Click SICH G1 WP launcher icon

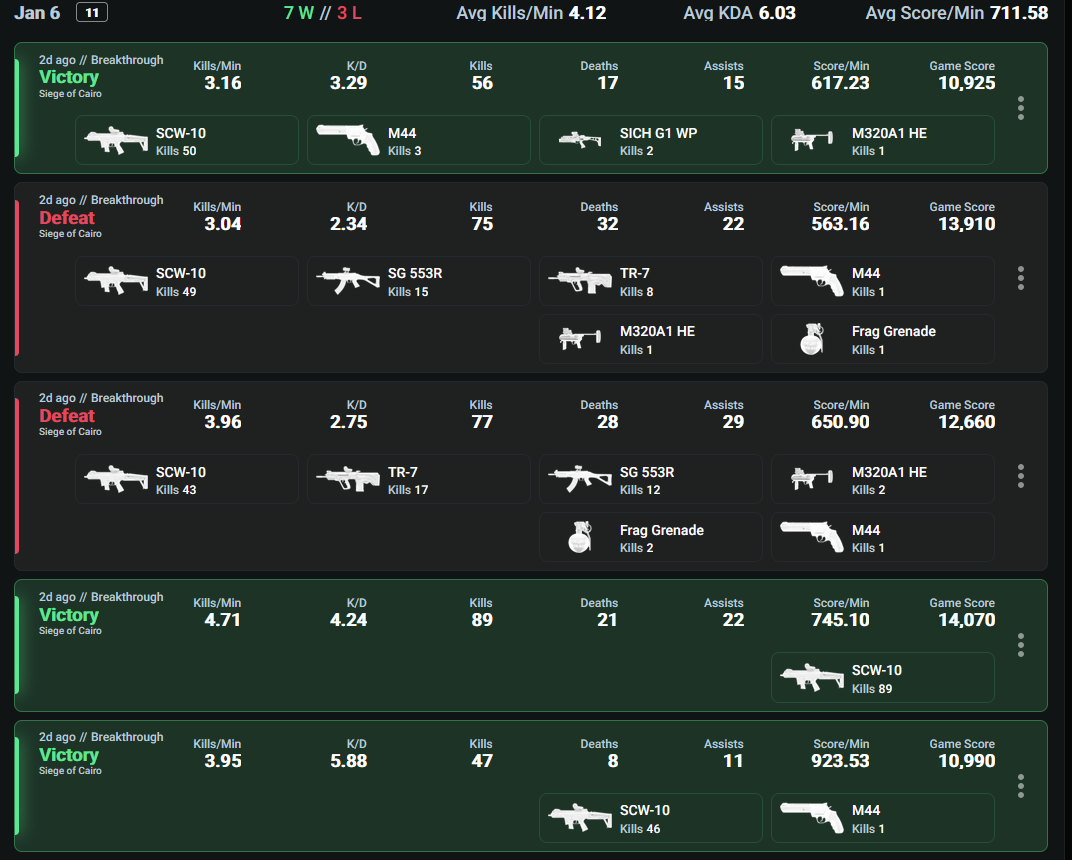580,140
